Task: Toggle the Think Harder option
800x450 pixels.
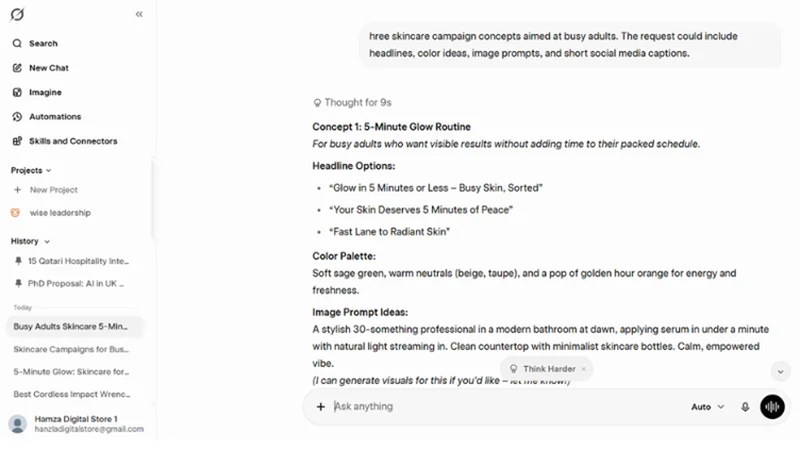Action: click(542, 369)
